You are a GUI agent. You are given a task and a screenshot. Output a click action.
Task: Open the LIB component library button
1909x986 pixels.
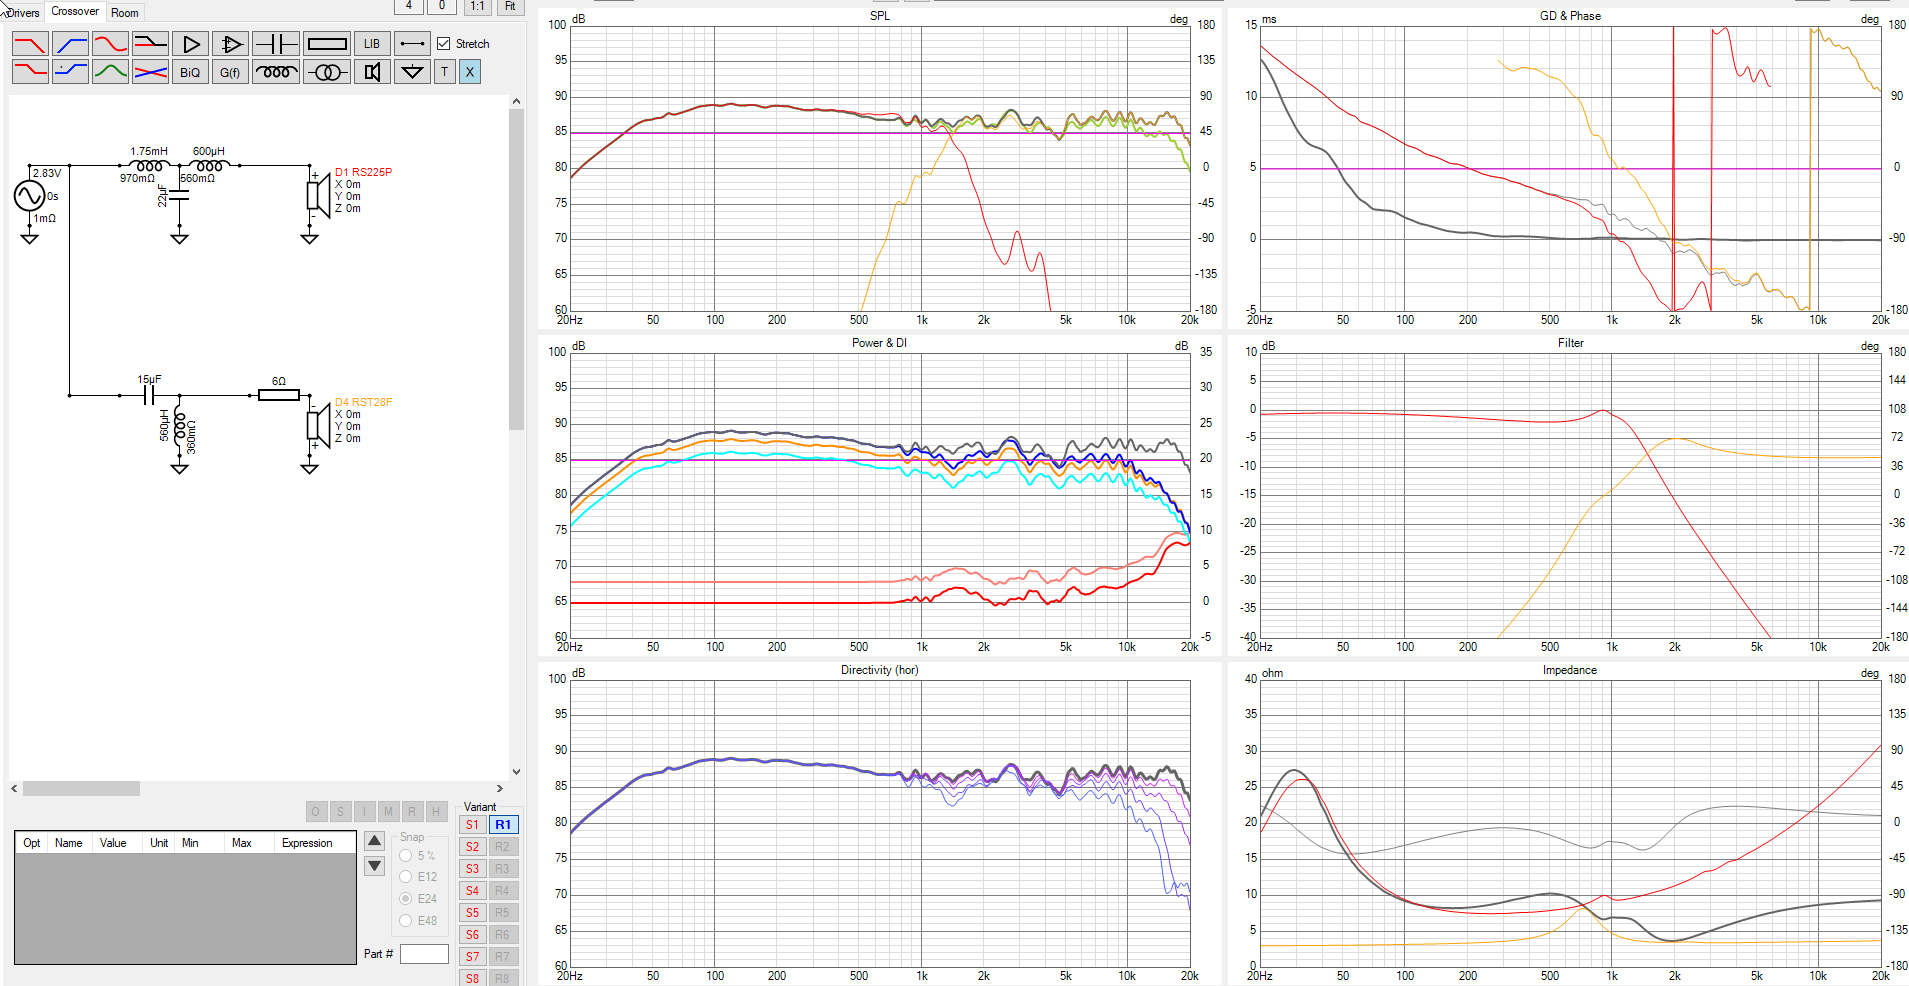[372, 44]
